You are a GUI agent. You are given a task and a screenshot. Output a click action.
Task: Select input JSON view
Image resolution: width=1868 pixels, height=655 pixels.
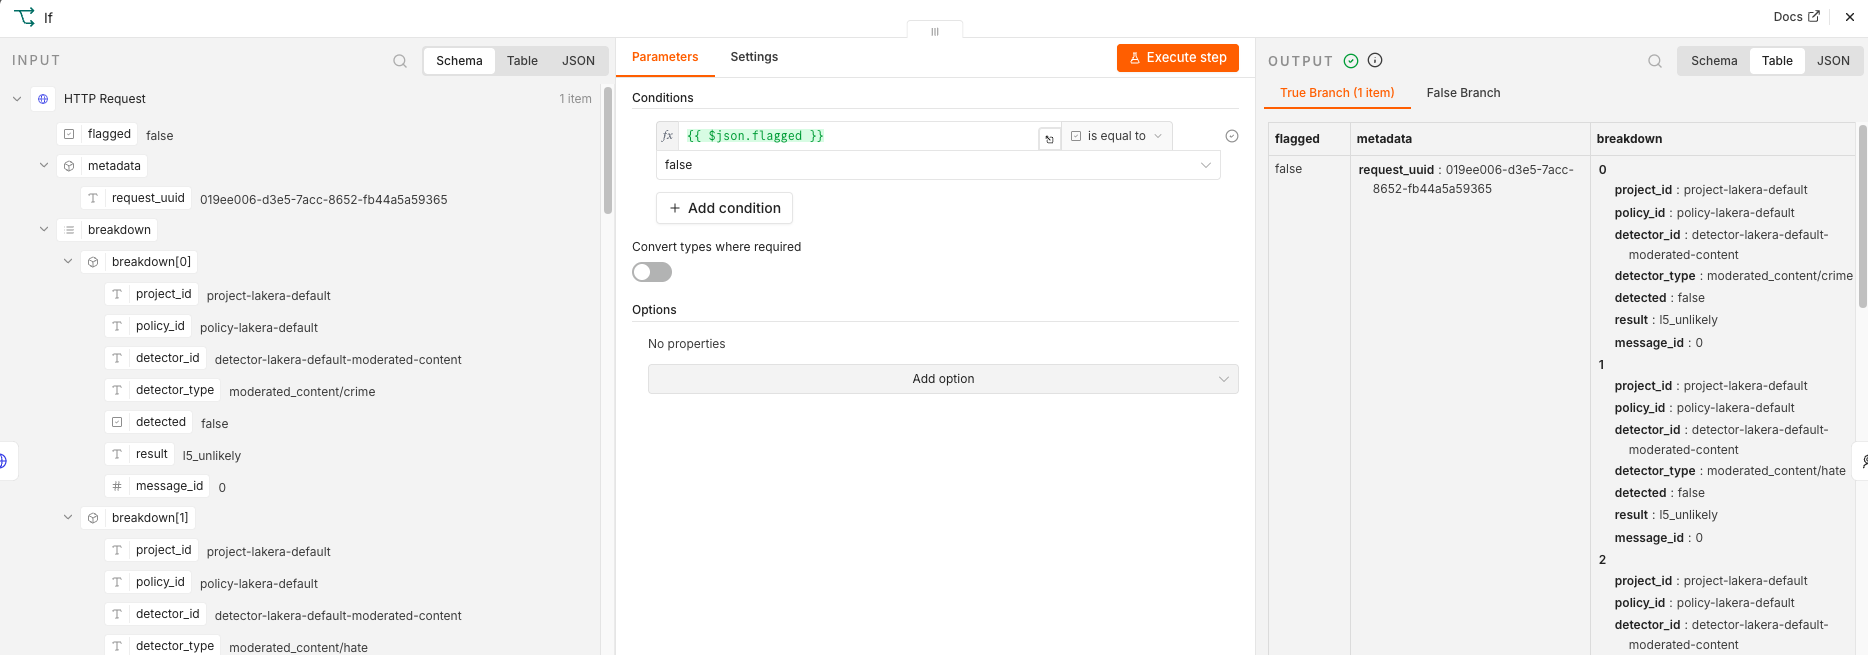pyautogui.click(x=578, y=61)
